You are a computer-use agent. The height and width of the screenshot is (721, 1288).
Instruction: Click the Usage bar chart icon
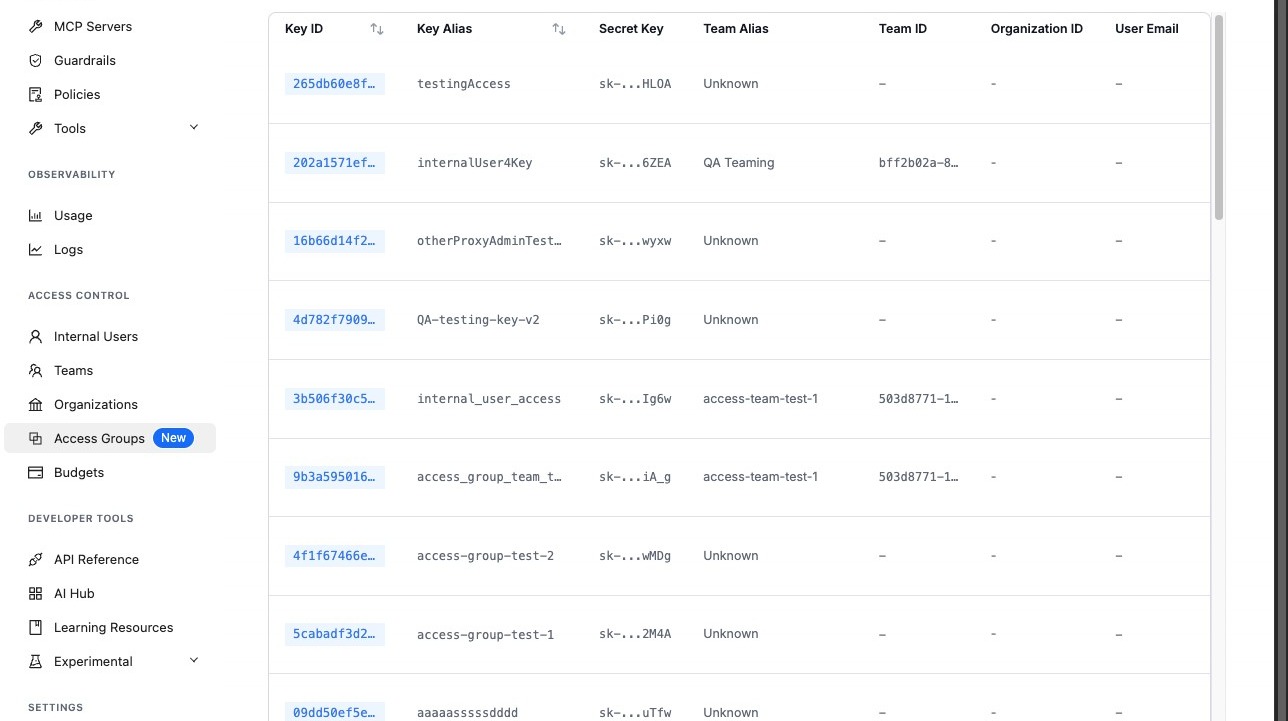pos(36,216)
